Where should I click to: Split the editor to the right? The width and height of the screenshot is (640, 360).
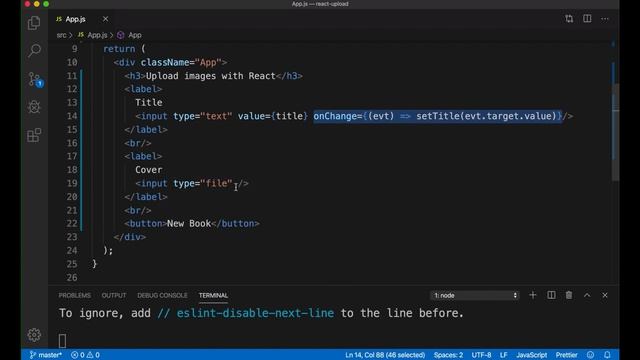(587, 19)
